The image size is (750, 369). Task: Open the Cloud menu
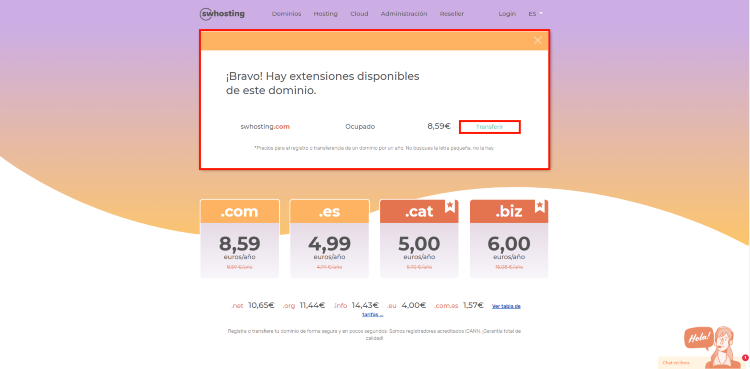click(x=359, y=14)
